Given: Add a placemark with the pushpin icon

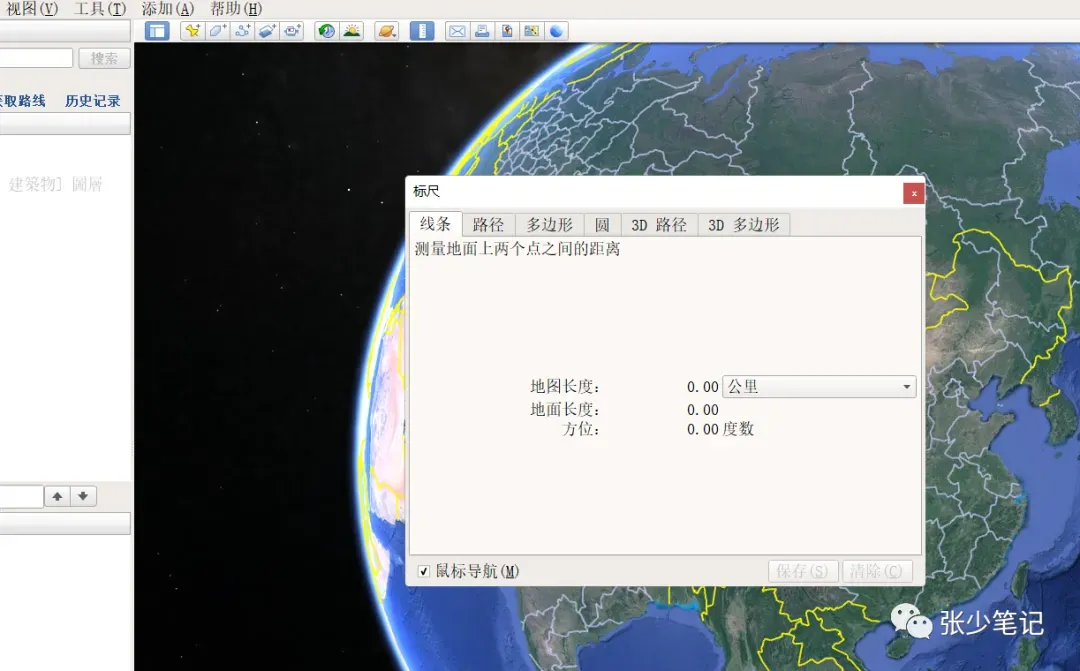Looking at the screenshot, I should (x=192, y=31).
